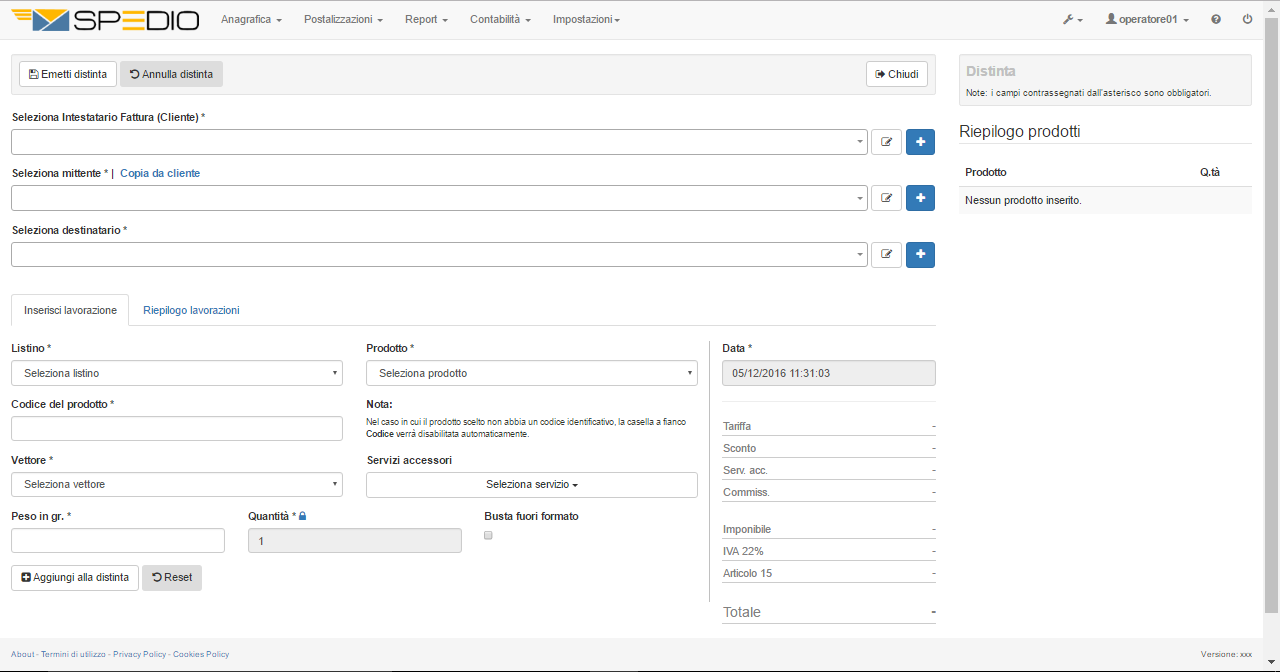Open the Seleziona listino dropdown
Screen dimensions: 1280x672
(x=177, y=373)
